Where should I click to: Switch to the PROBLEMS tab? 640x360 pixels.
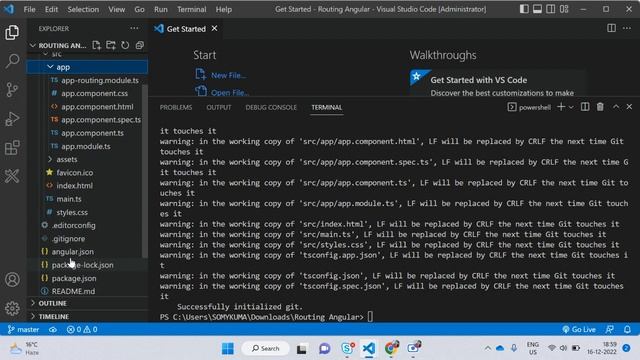click(x=176, y=107)
